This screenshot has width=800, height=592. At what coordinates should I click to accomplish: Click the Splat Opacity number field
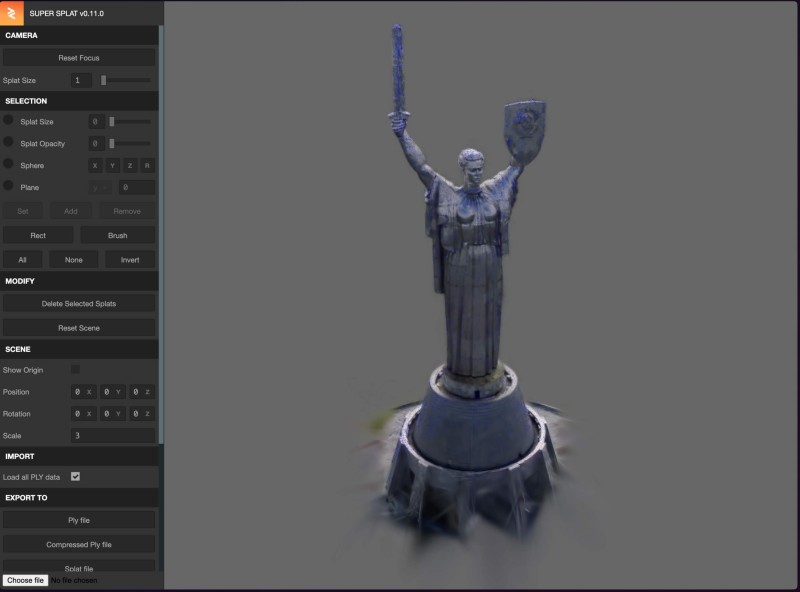96,143
